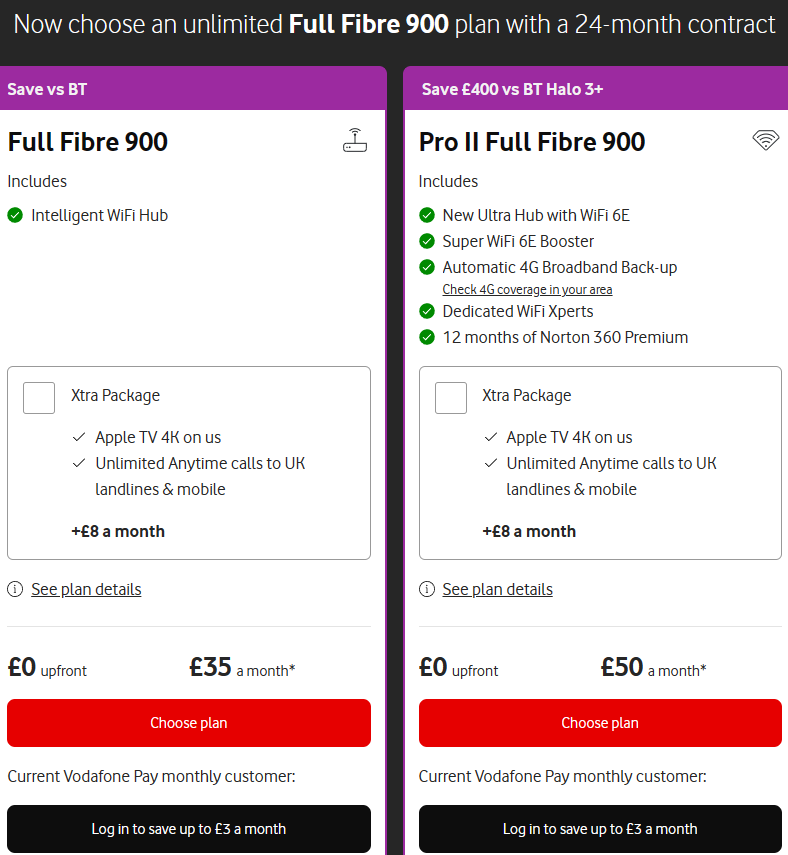Open See plan details for Pro II Full Fibre 900
Screen dimensions: 788x855
pyautogui.click(x=497, y=589)
